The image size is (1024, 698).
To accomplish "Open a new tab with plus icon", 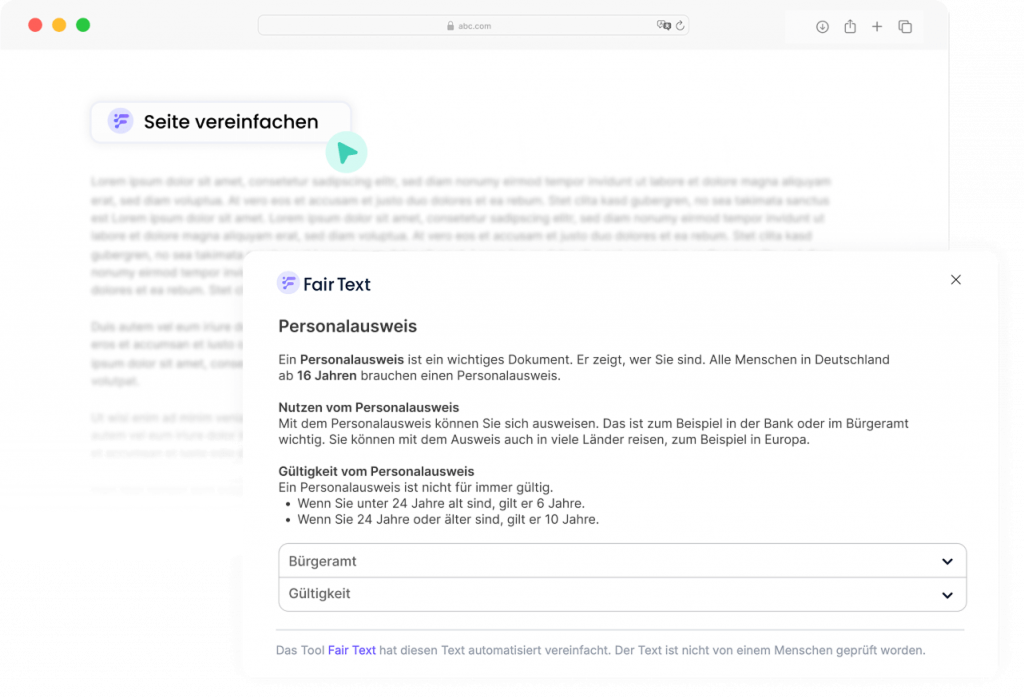I will point(877,27).
